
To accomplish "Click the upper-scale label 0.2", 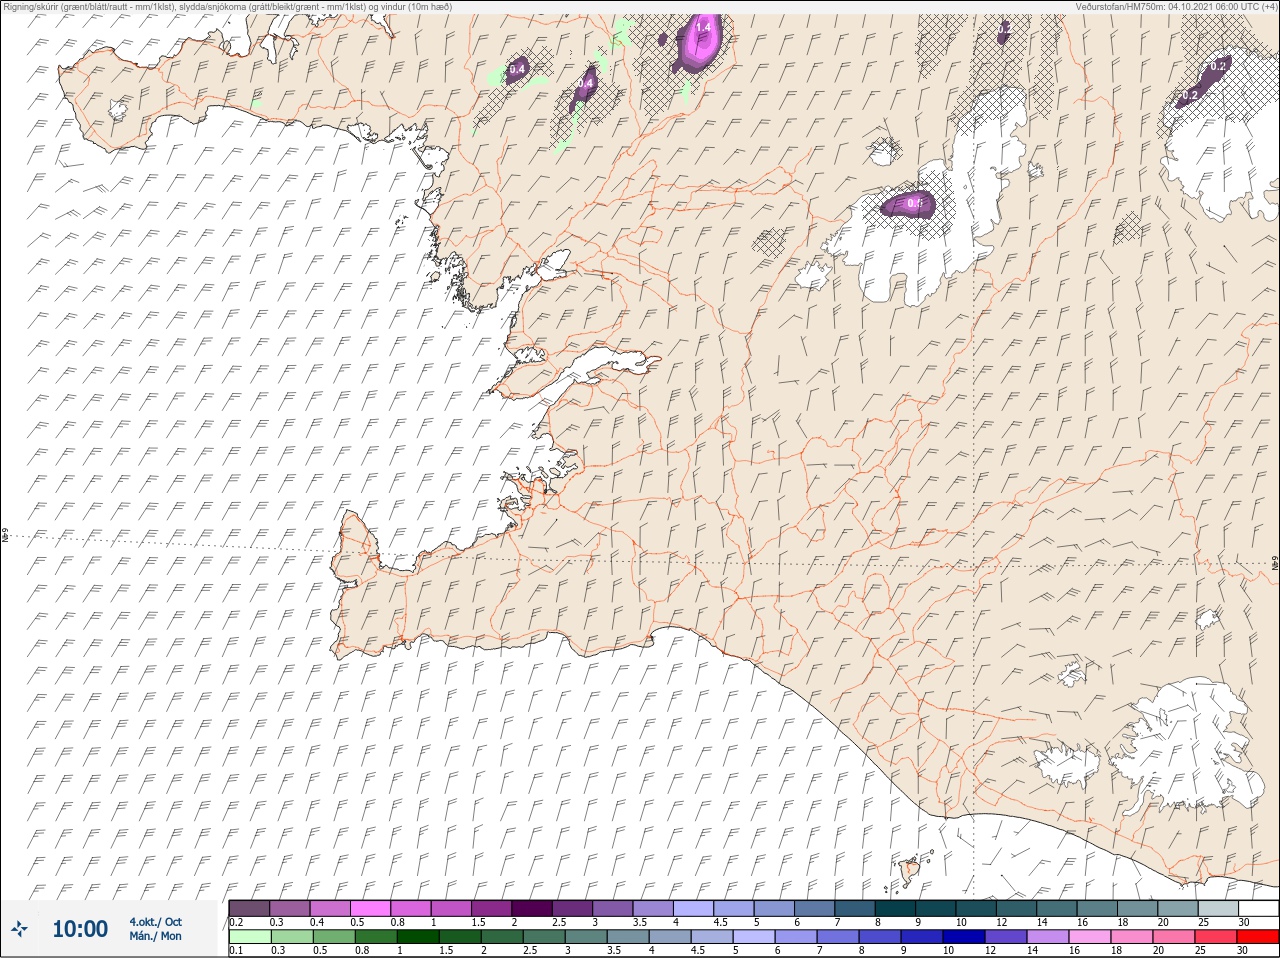I will pyautogui.click(x=237, y=922).
